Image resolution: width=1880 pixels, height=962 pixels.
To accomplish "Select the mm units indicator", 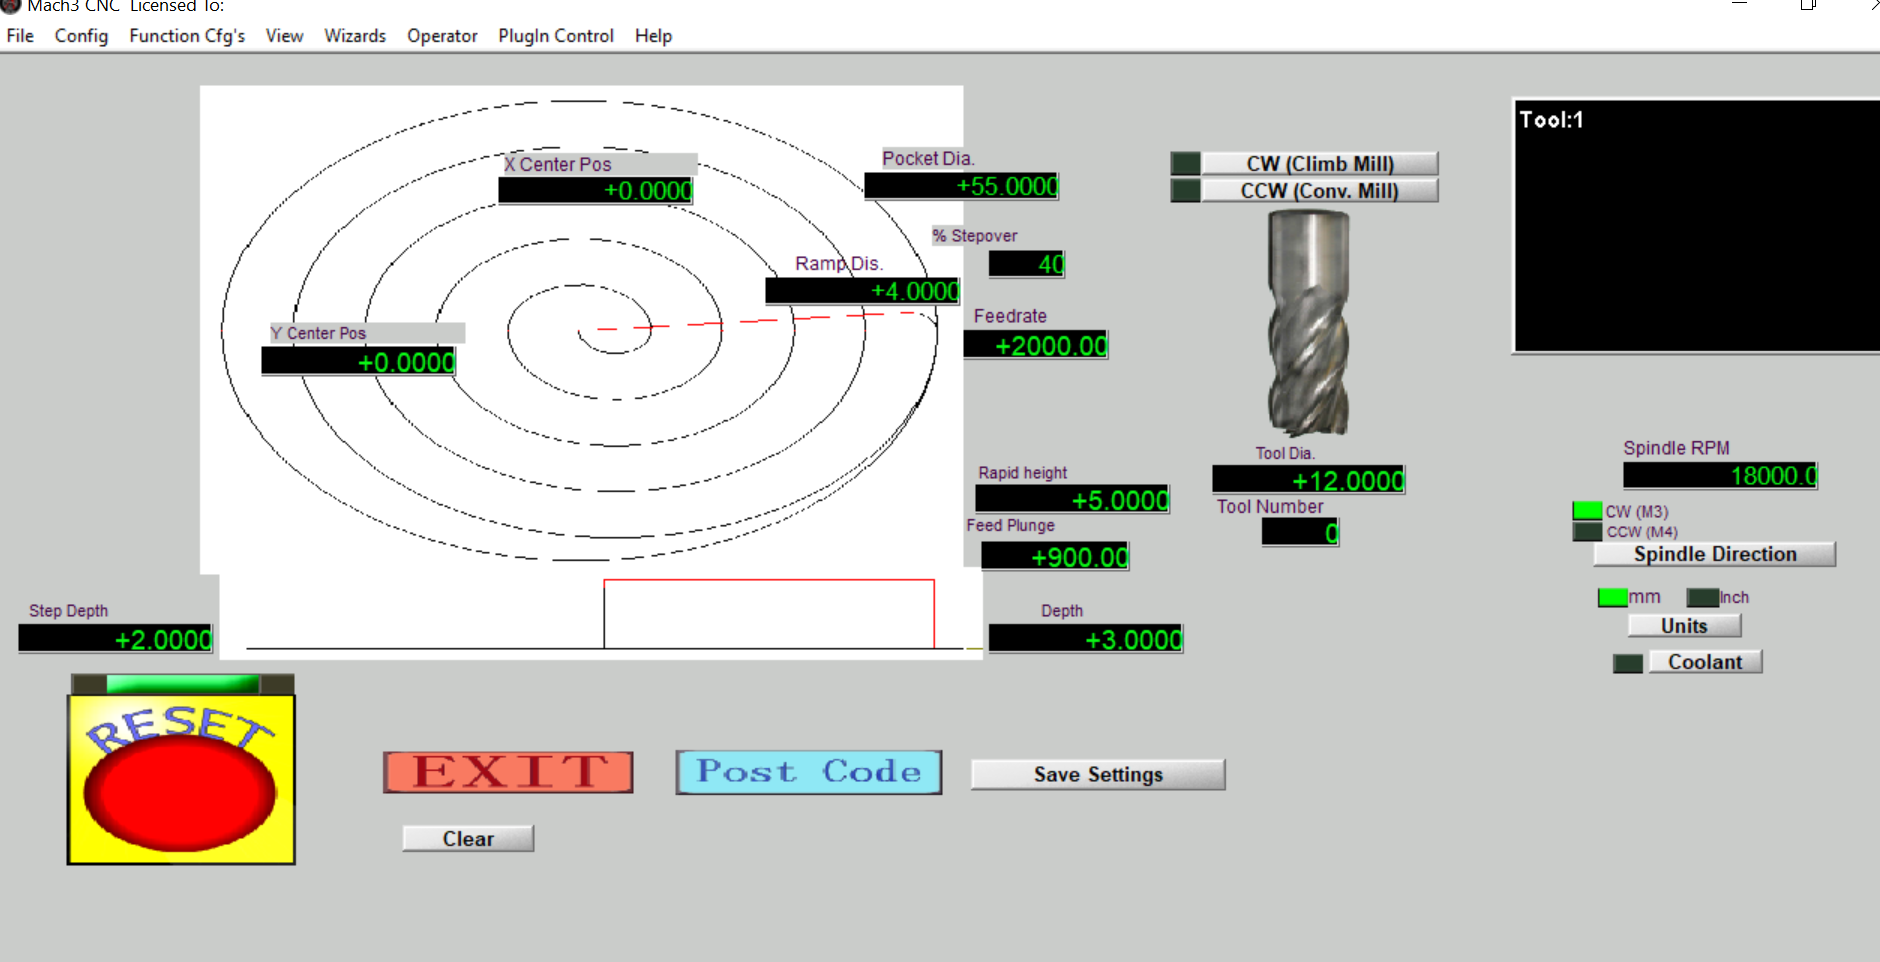I will click(x=1612, y=597).
